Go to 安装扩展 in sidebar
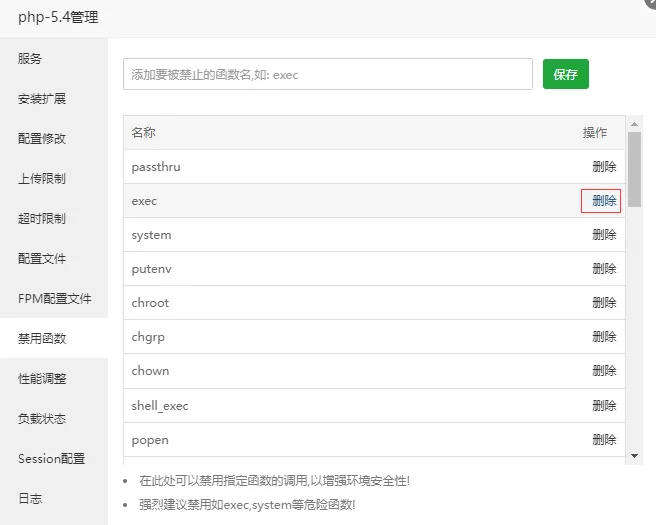Screen dimensions: 656x525 [x=42, y=99]
